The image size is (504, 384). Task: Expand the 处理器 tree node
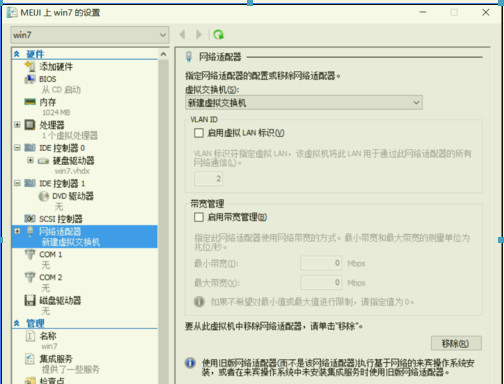[17, 125]
